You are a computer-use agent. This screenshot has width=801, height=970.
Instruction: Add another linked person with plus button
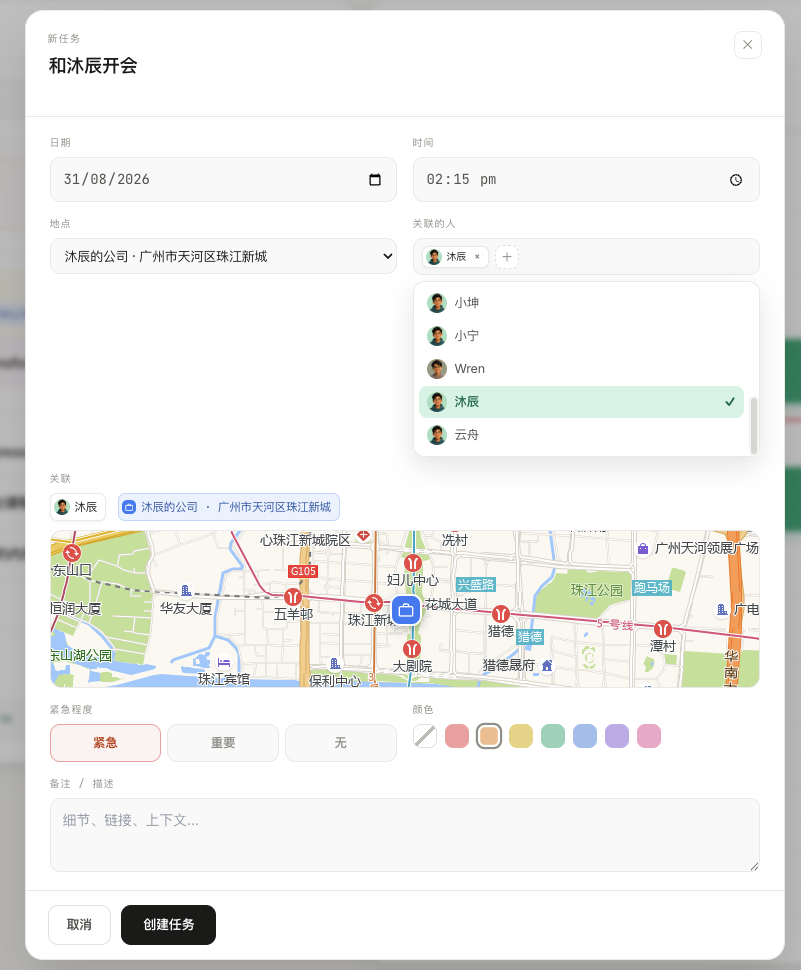507,257
